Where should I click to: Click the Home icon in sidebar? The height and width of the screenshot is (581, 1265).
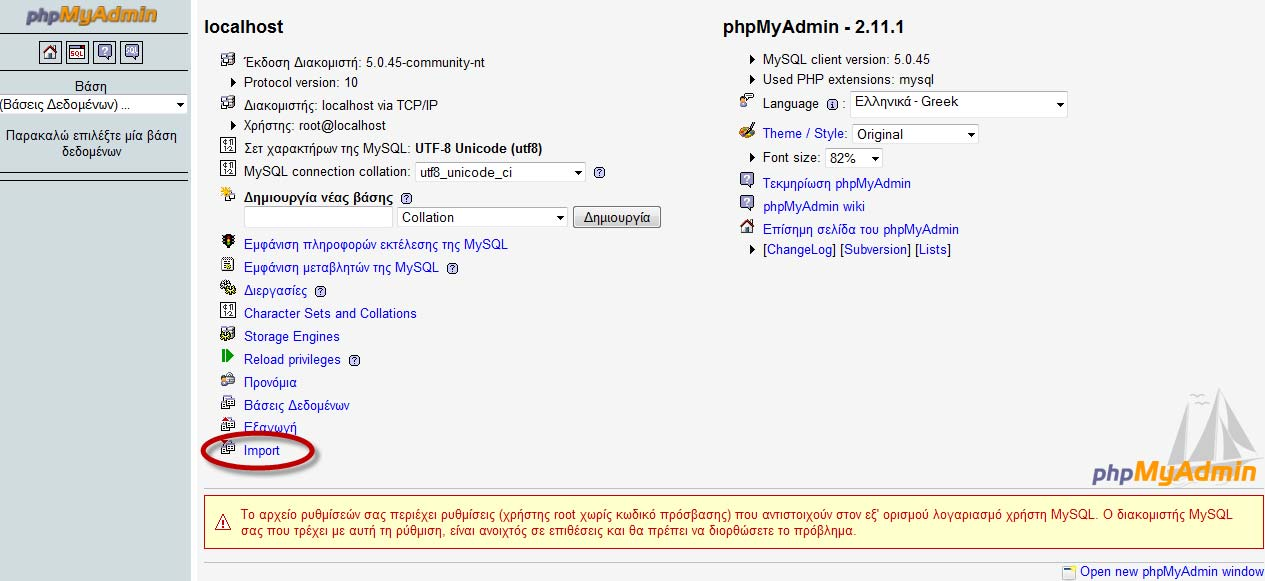(x=50, y=52)
